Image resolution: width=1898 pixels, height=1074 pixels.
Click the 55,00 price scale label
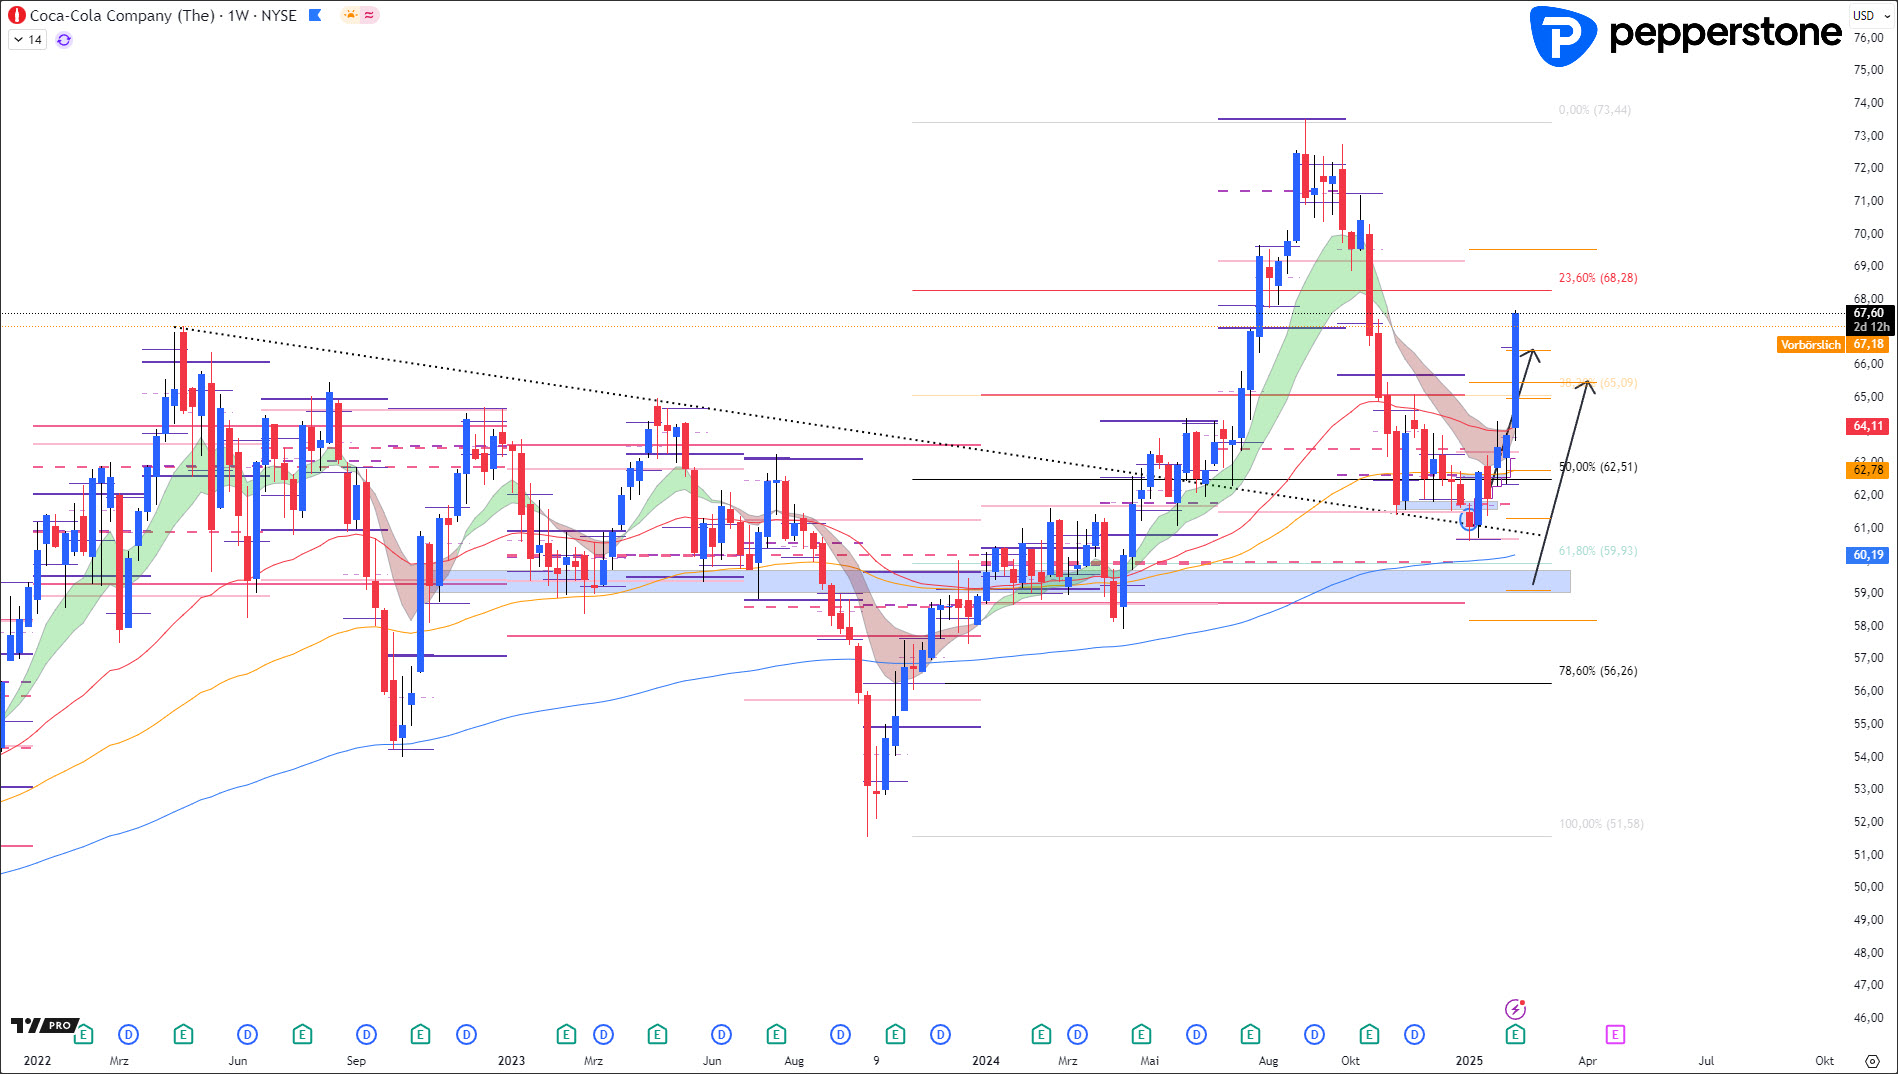1868,724
